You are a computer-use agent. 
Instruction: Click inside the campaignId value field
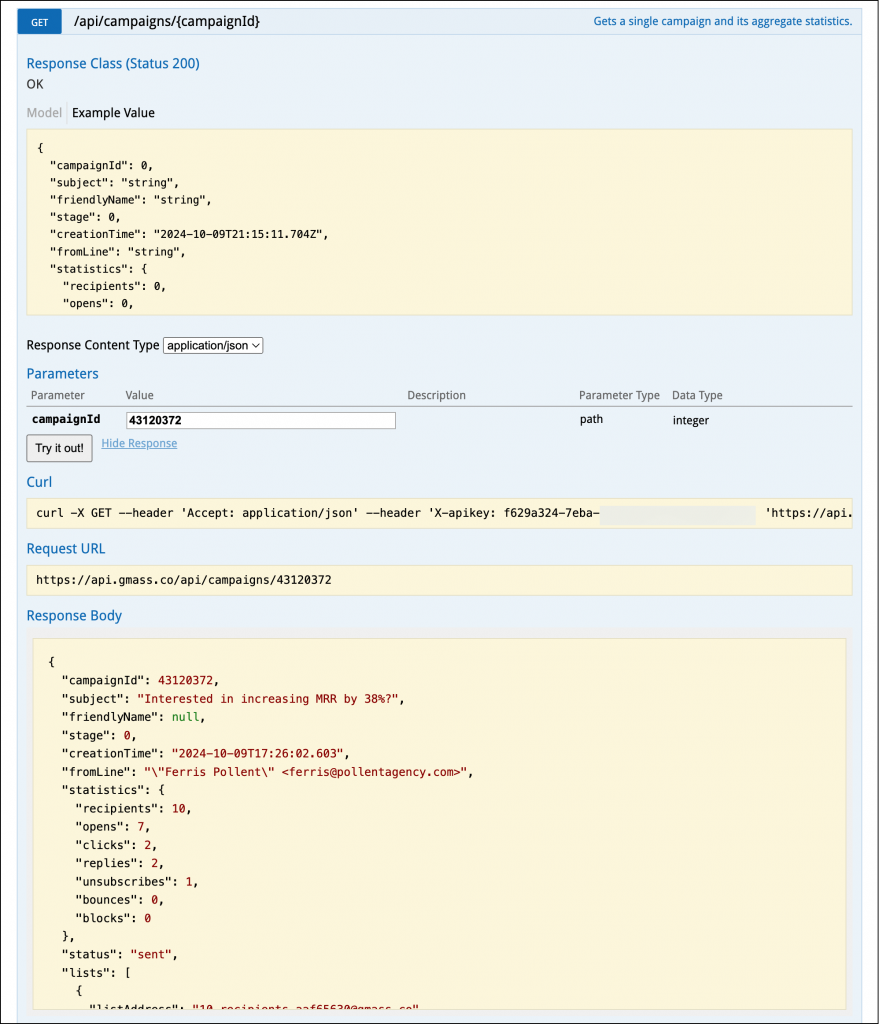pyautogui.click(x=260, y=420)
